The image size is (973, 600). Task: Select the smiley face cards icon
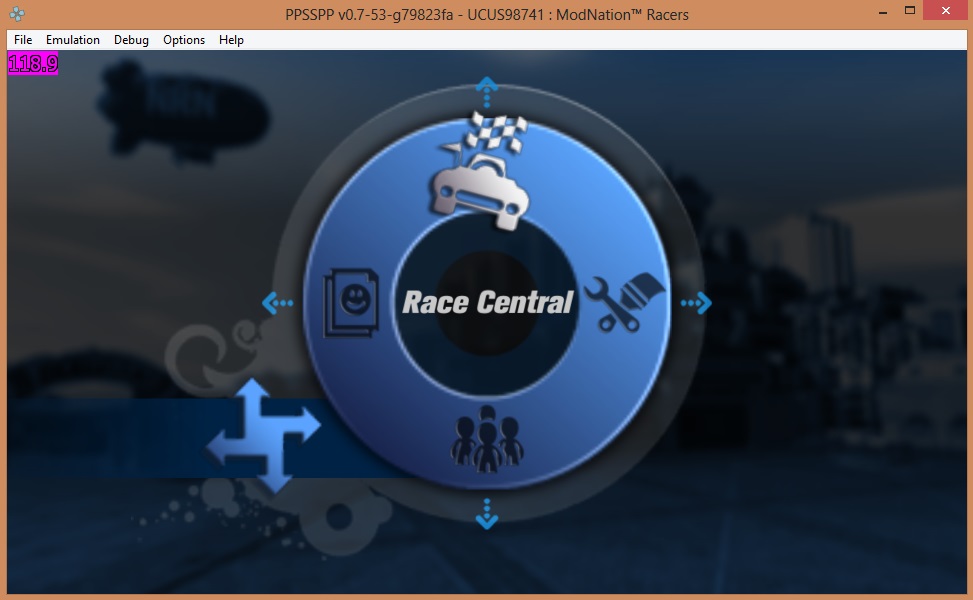tap(351, 302)
